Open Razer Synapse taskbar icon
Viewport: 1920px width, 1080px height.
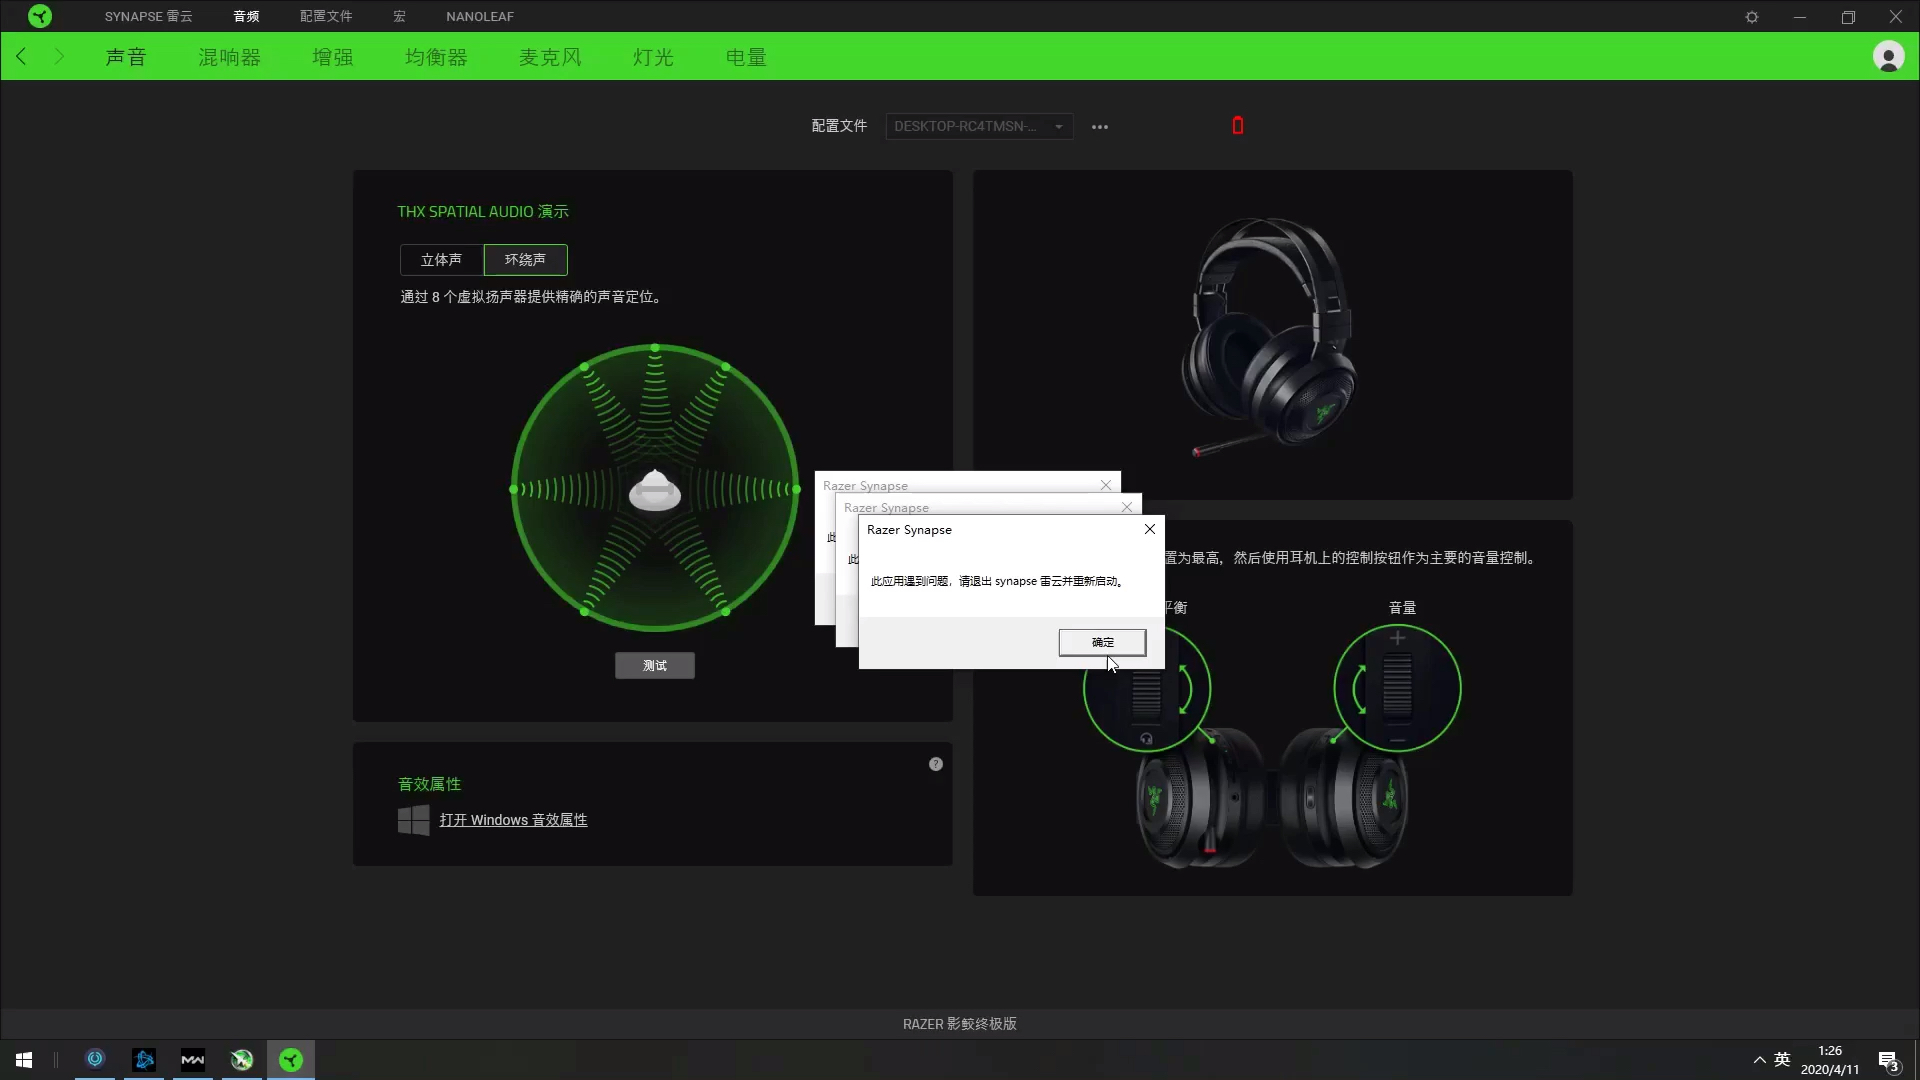coord(291,1059)
